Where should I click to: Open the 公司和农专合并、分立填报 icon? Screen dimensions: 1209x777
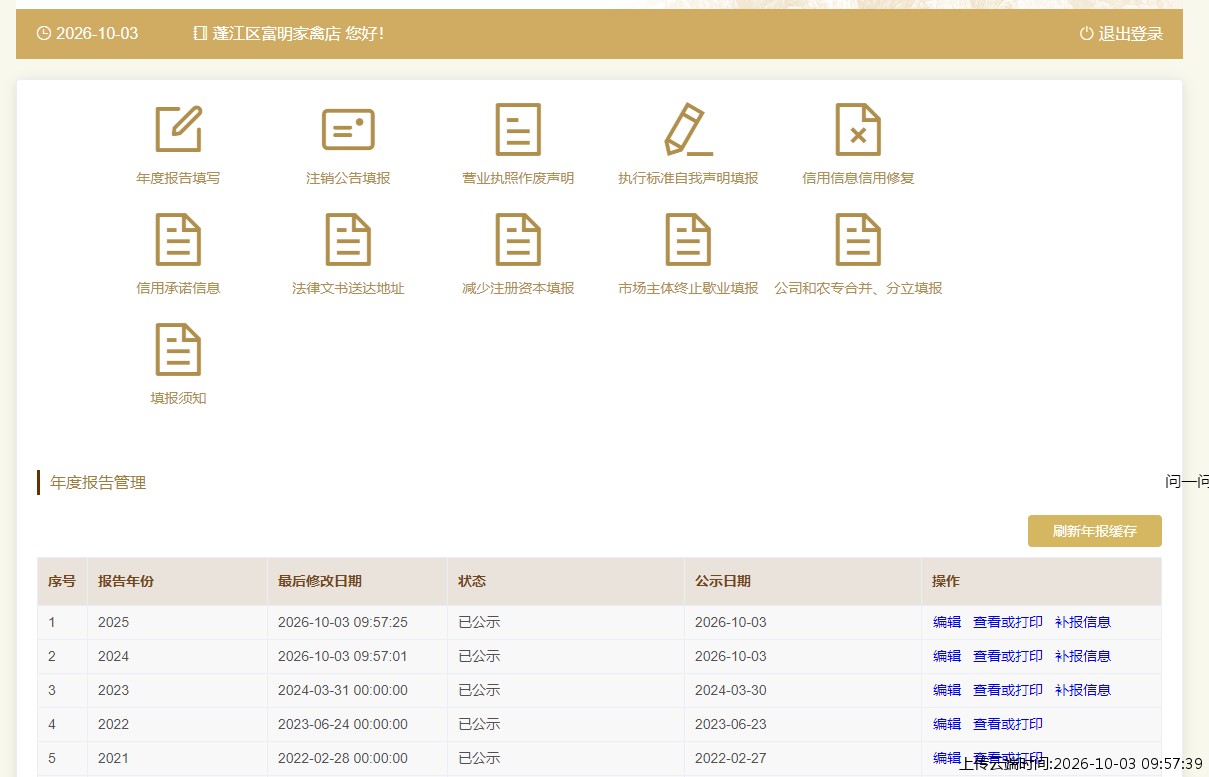[858, 240]
